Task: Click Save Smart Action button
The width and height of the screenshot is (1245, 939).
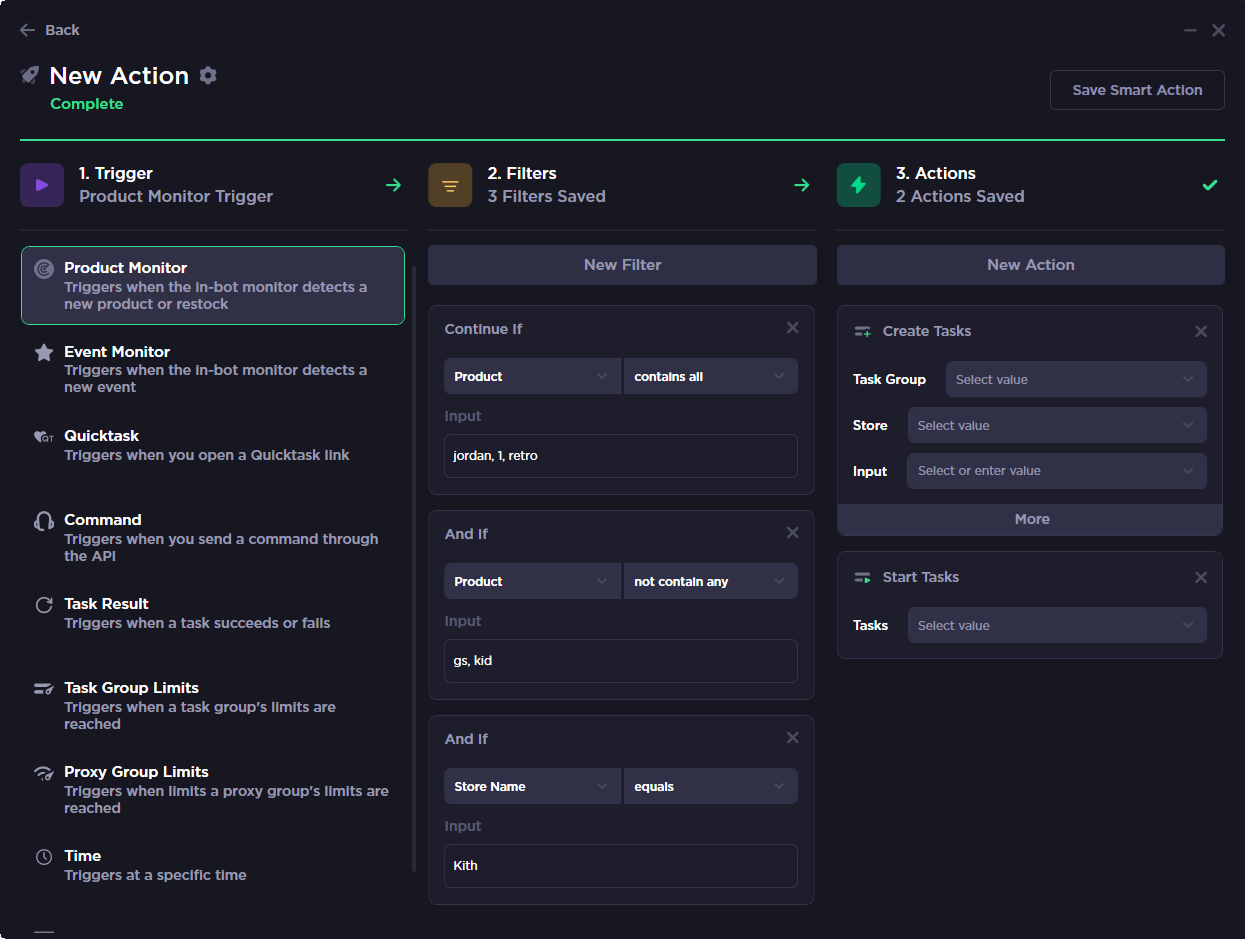Action: point(1137,90)
